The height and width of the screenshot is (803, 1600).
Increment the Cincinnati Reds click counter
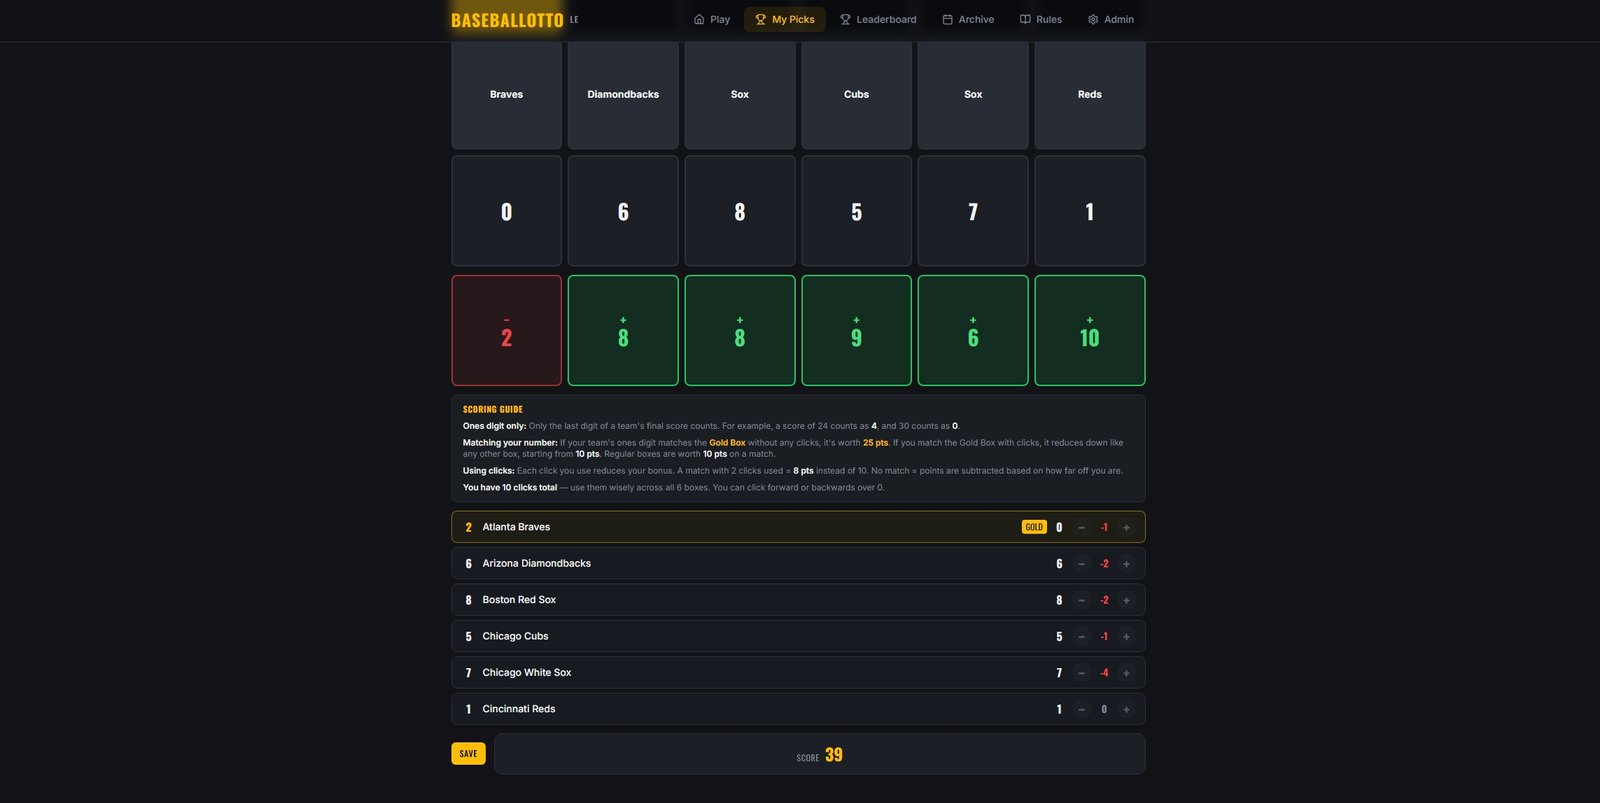click(x=1126, y=709)
